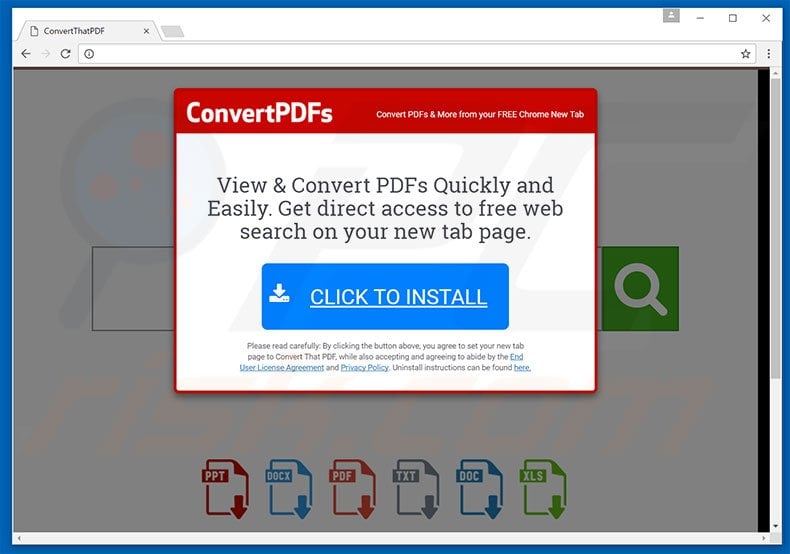Select the XLS file format icon
Viewport: 790px width, 554px height.
(543, 489)
